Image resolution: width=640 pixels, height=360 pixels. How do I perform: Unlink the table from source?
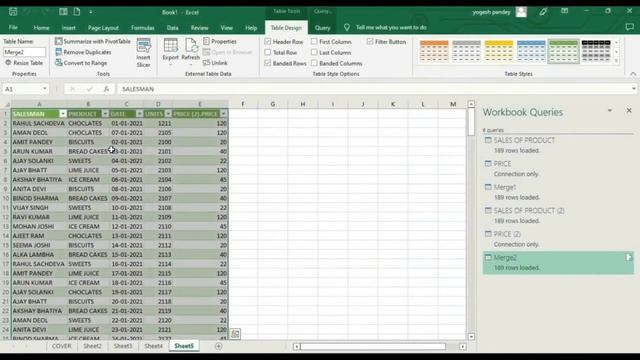point(215,63)
